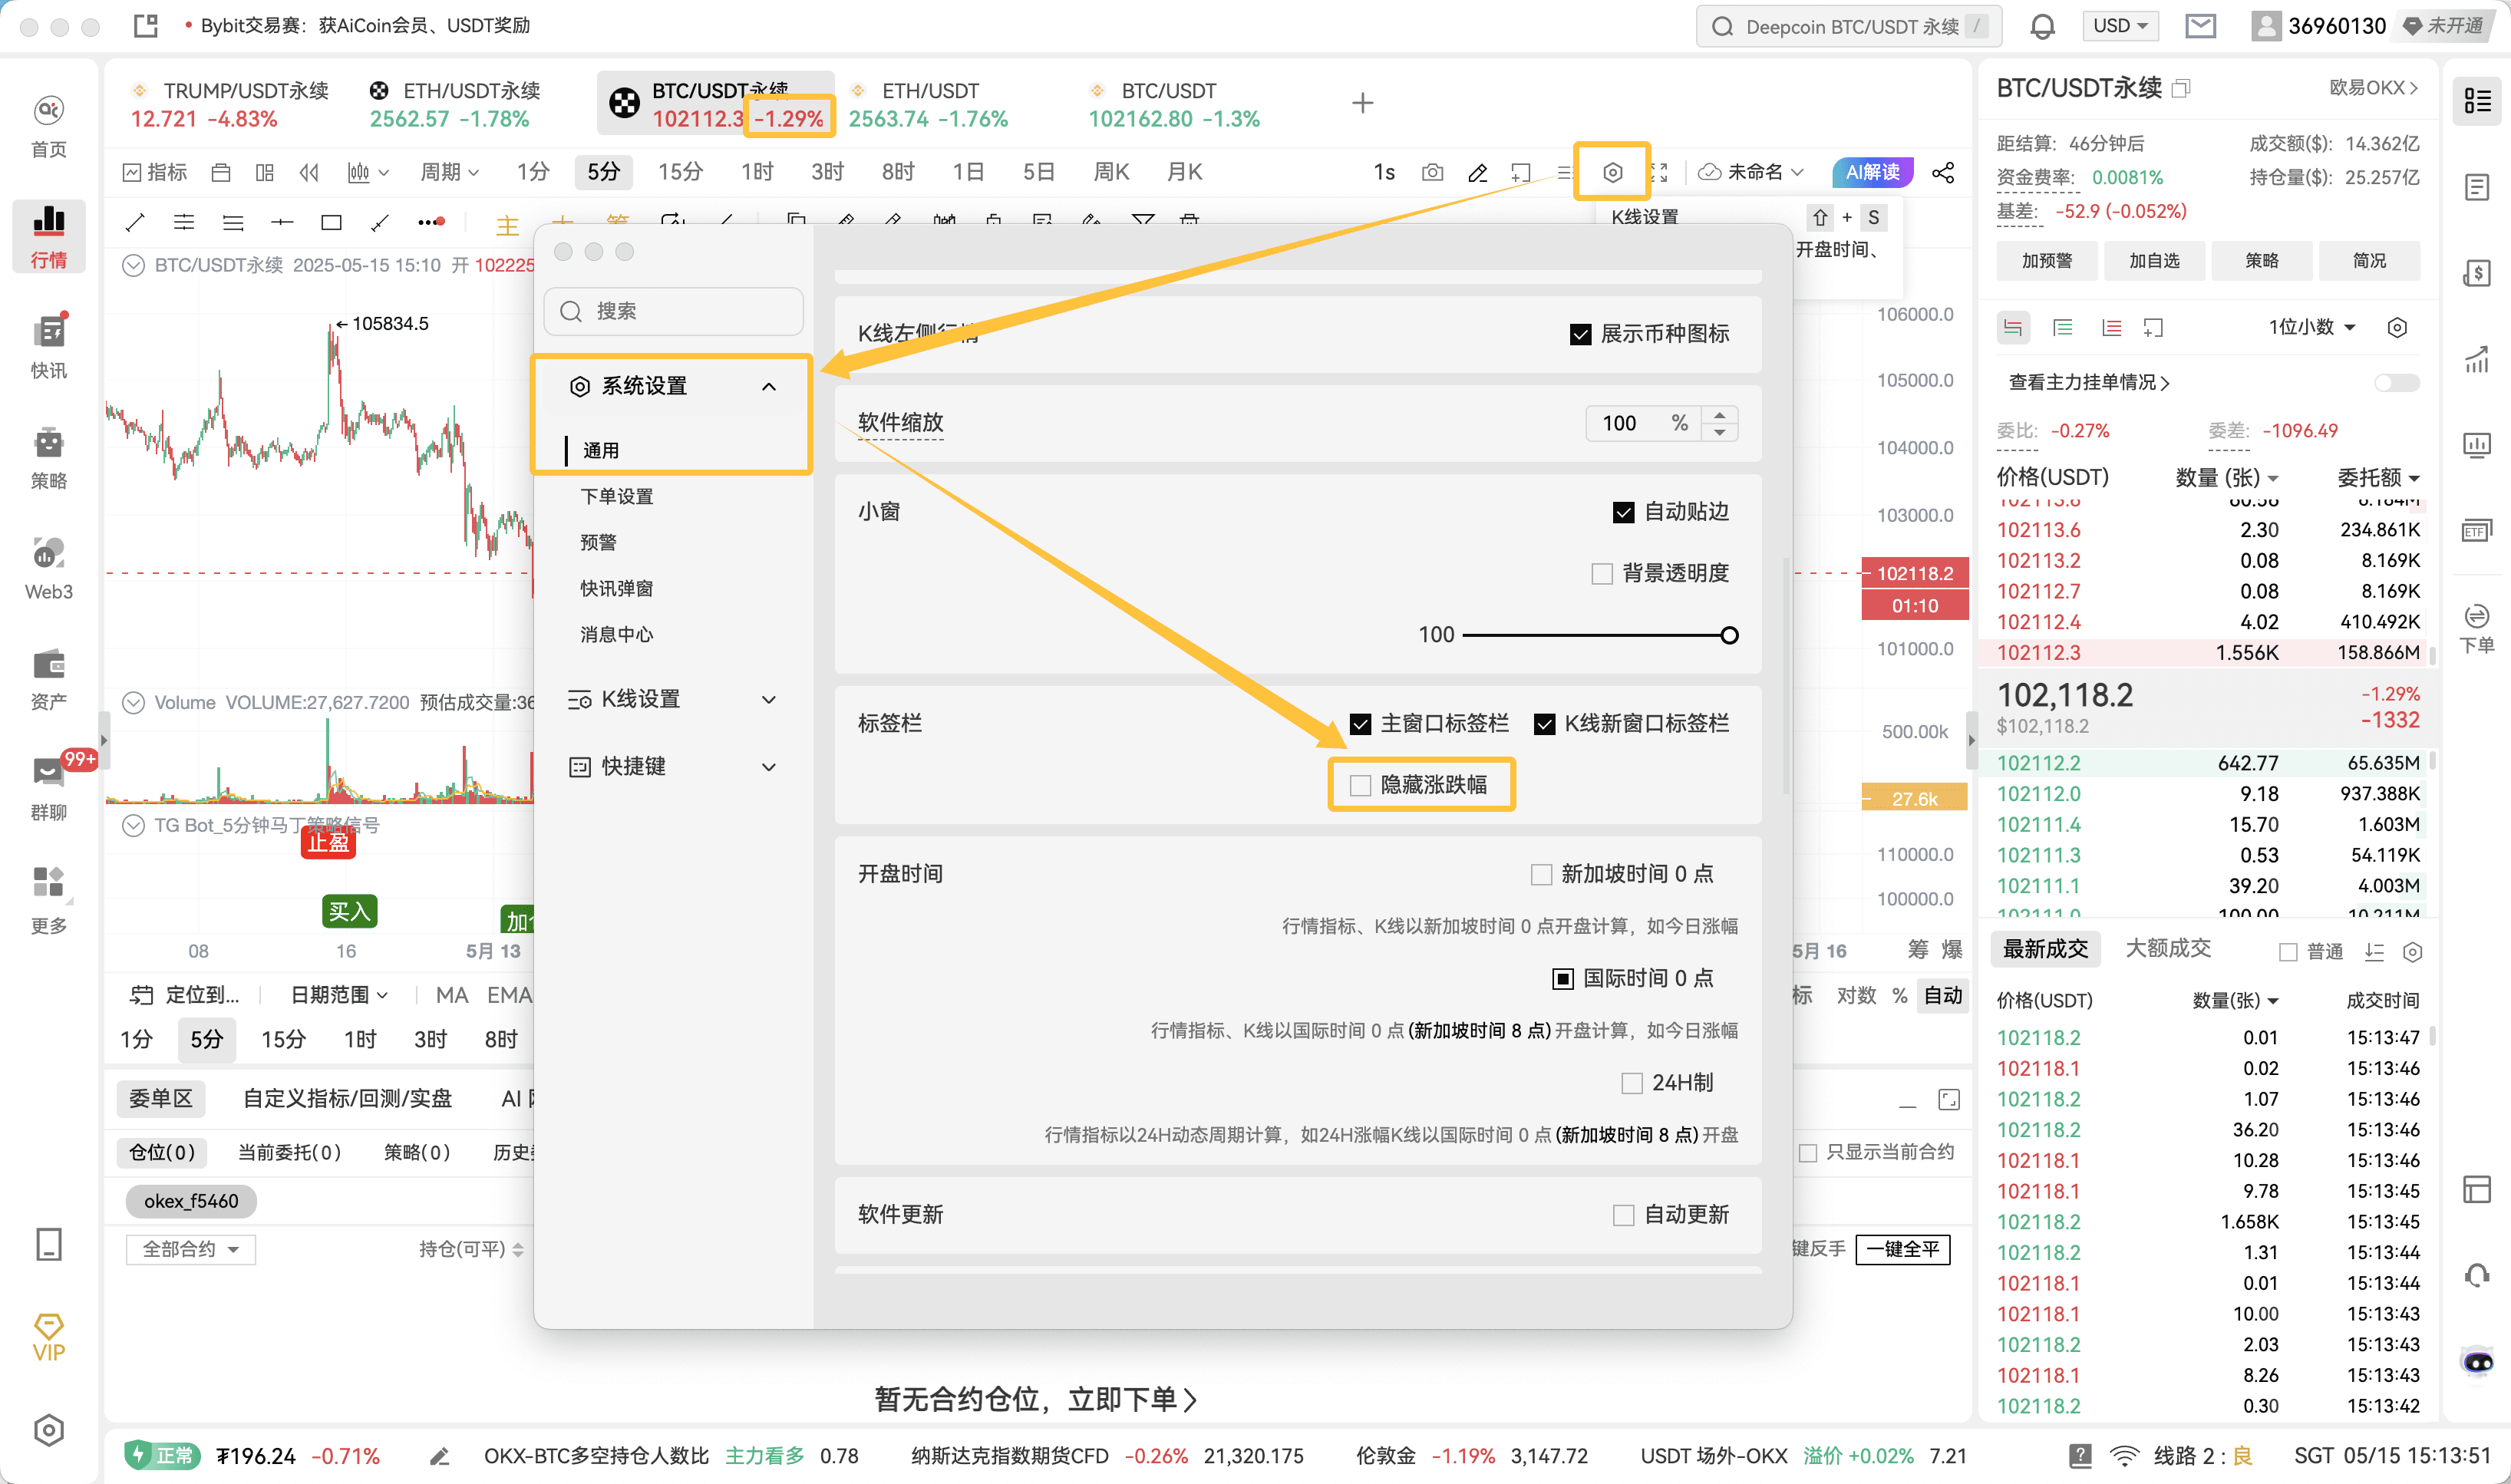Enable 新加坡时间 0 点 checkbox
This screenshot has width=2511, height=1484.
[1541, 874]
